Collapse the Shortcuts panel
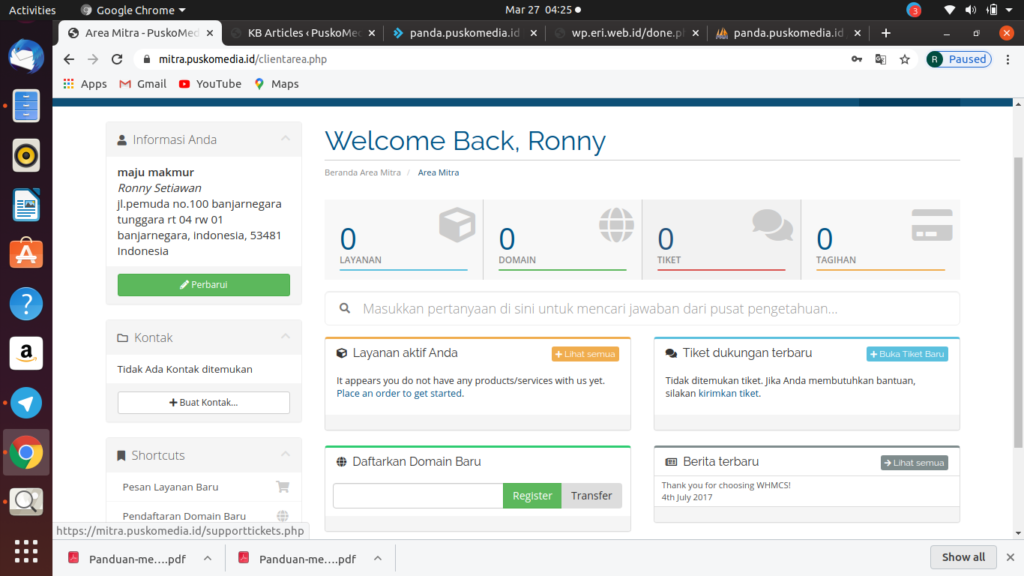1024x576 pixels. [285, 455]
